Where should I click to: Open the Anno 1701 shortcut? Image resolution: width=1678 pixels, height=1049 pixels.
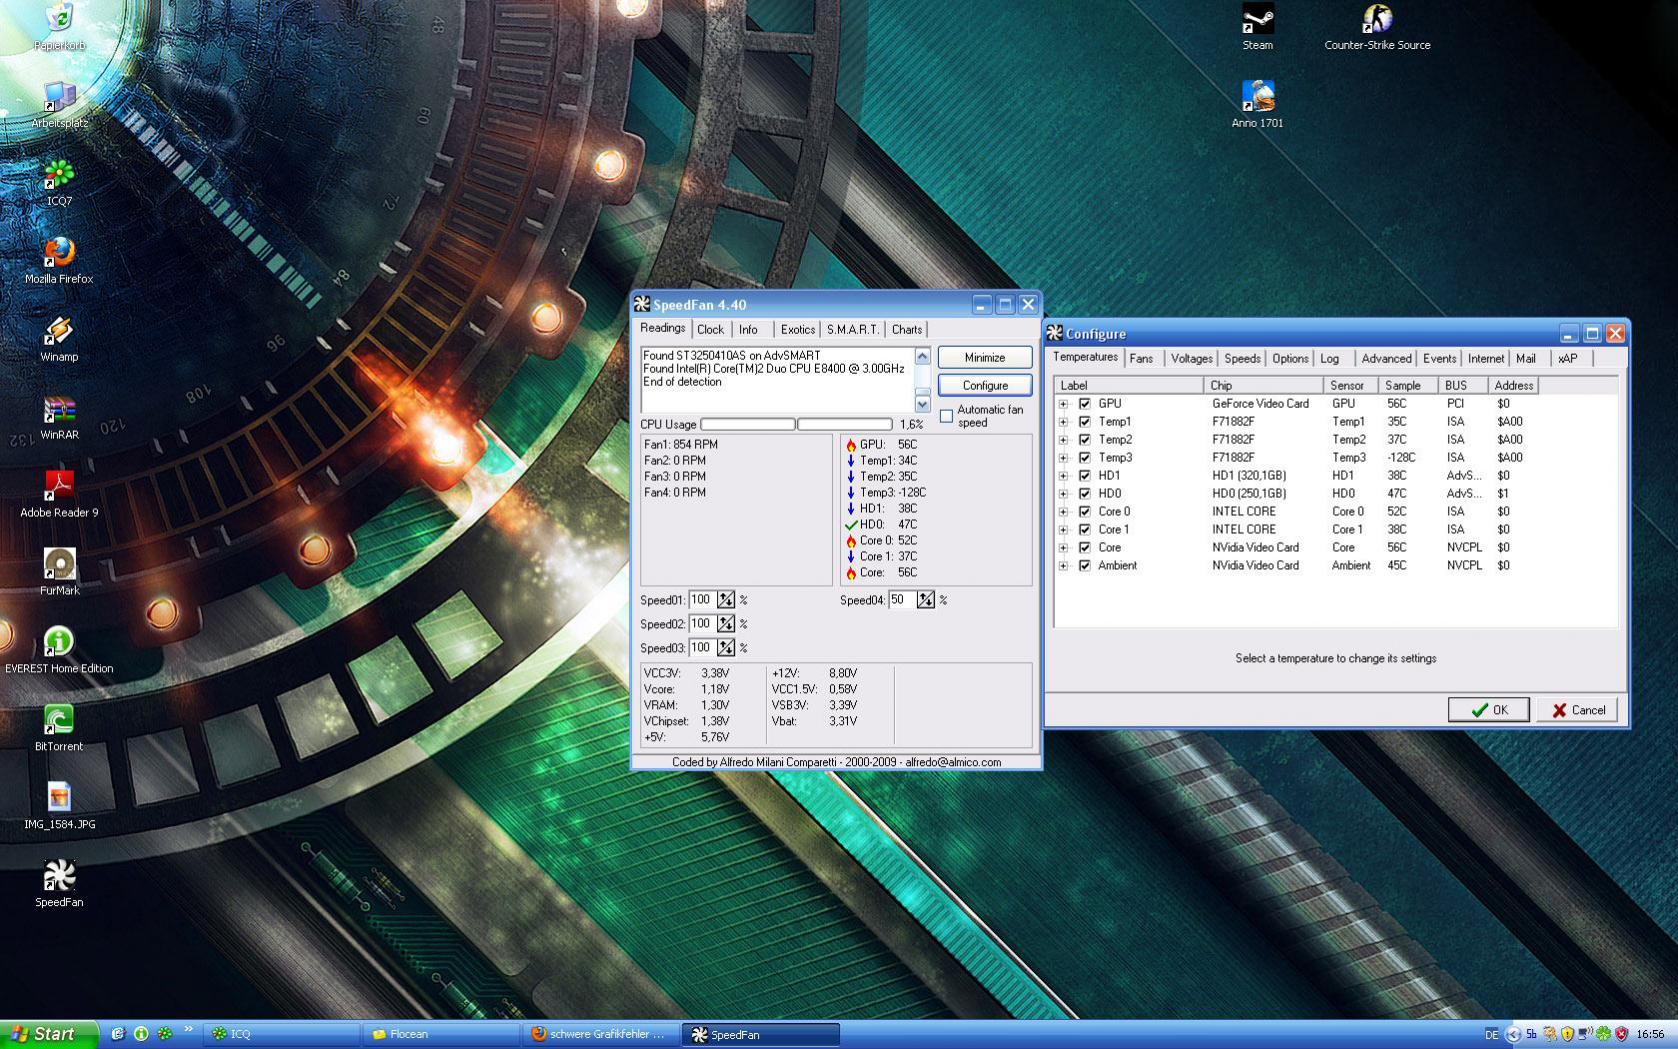point(1257,98)
